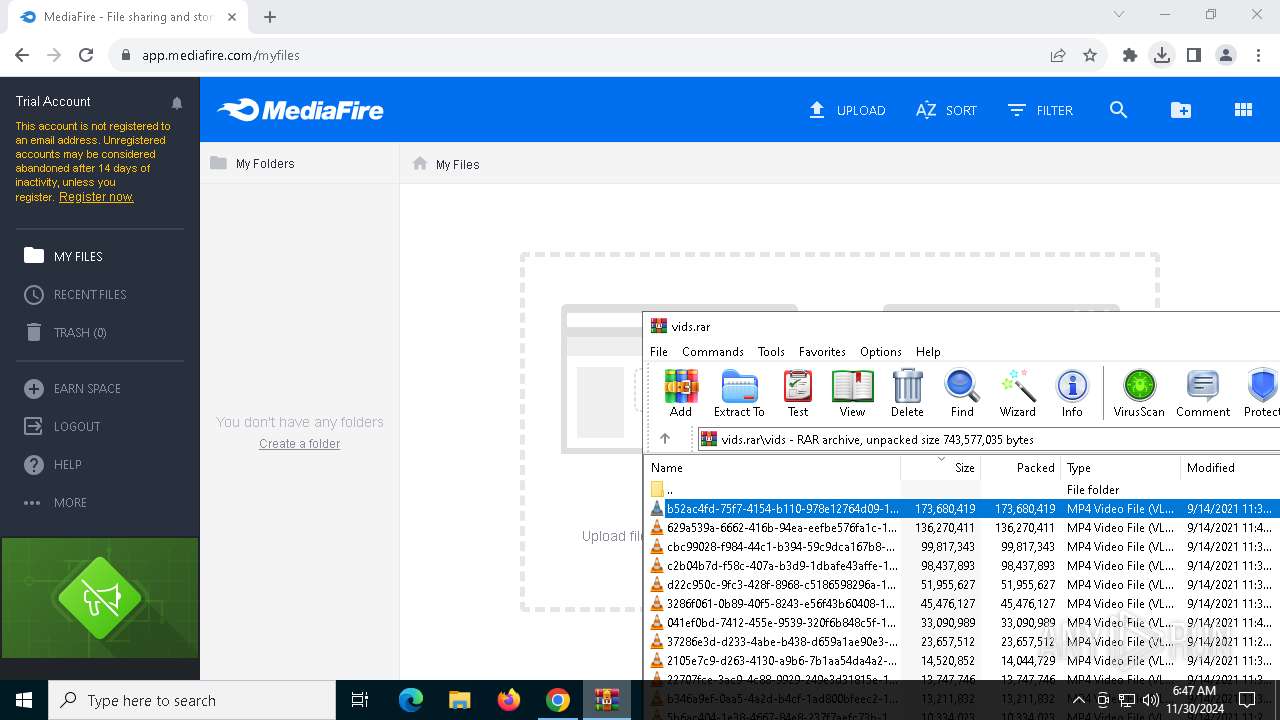
Task: Open Chrome tab search dropdown
Action: [x=1119, y=15]
